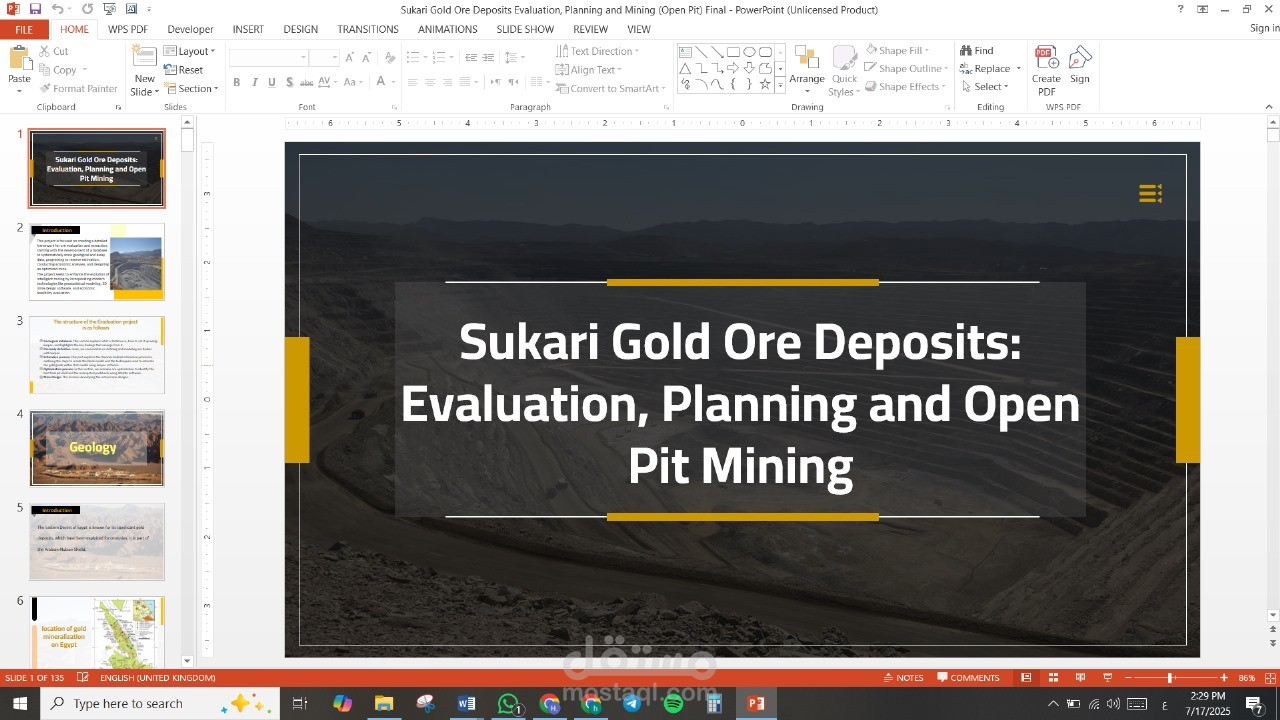
Task: Click the Windows search box
Action: [x=160, y=704]
